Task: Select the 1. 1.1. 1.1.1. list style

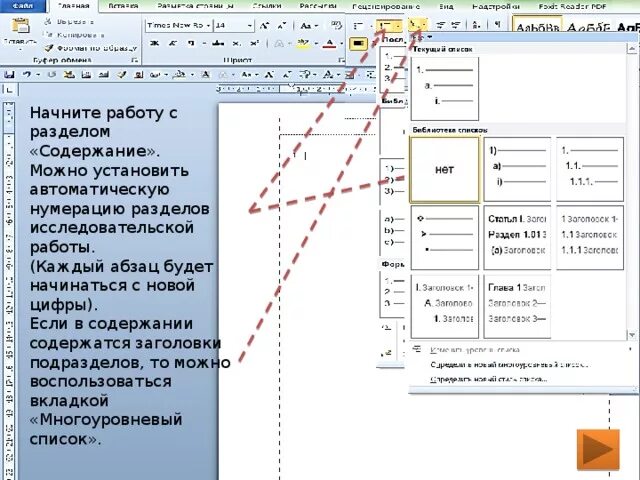Action: point(590,169)
